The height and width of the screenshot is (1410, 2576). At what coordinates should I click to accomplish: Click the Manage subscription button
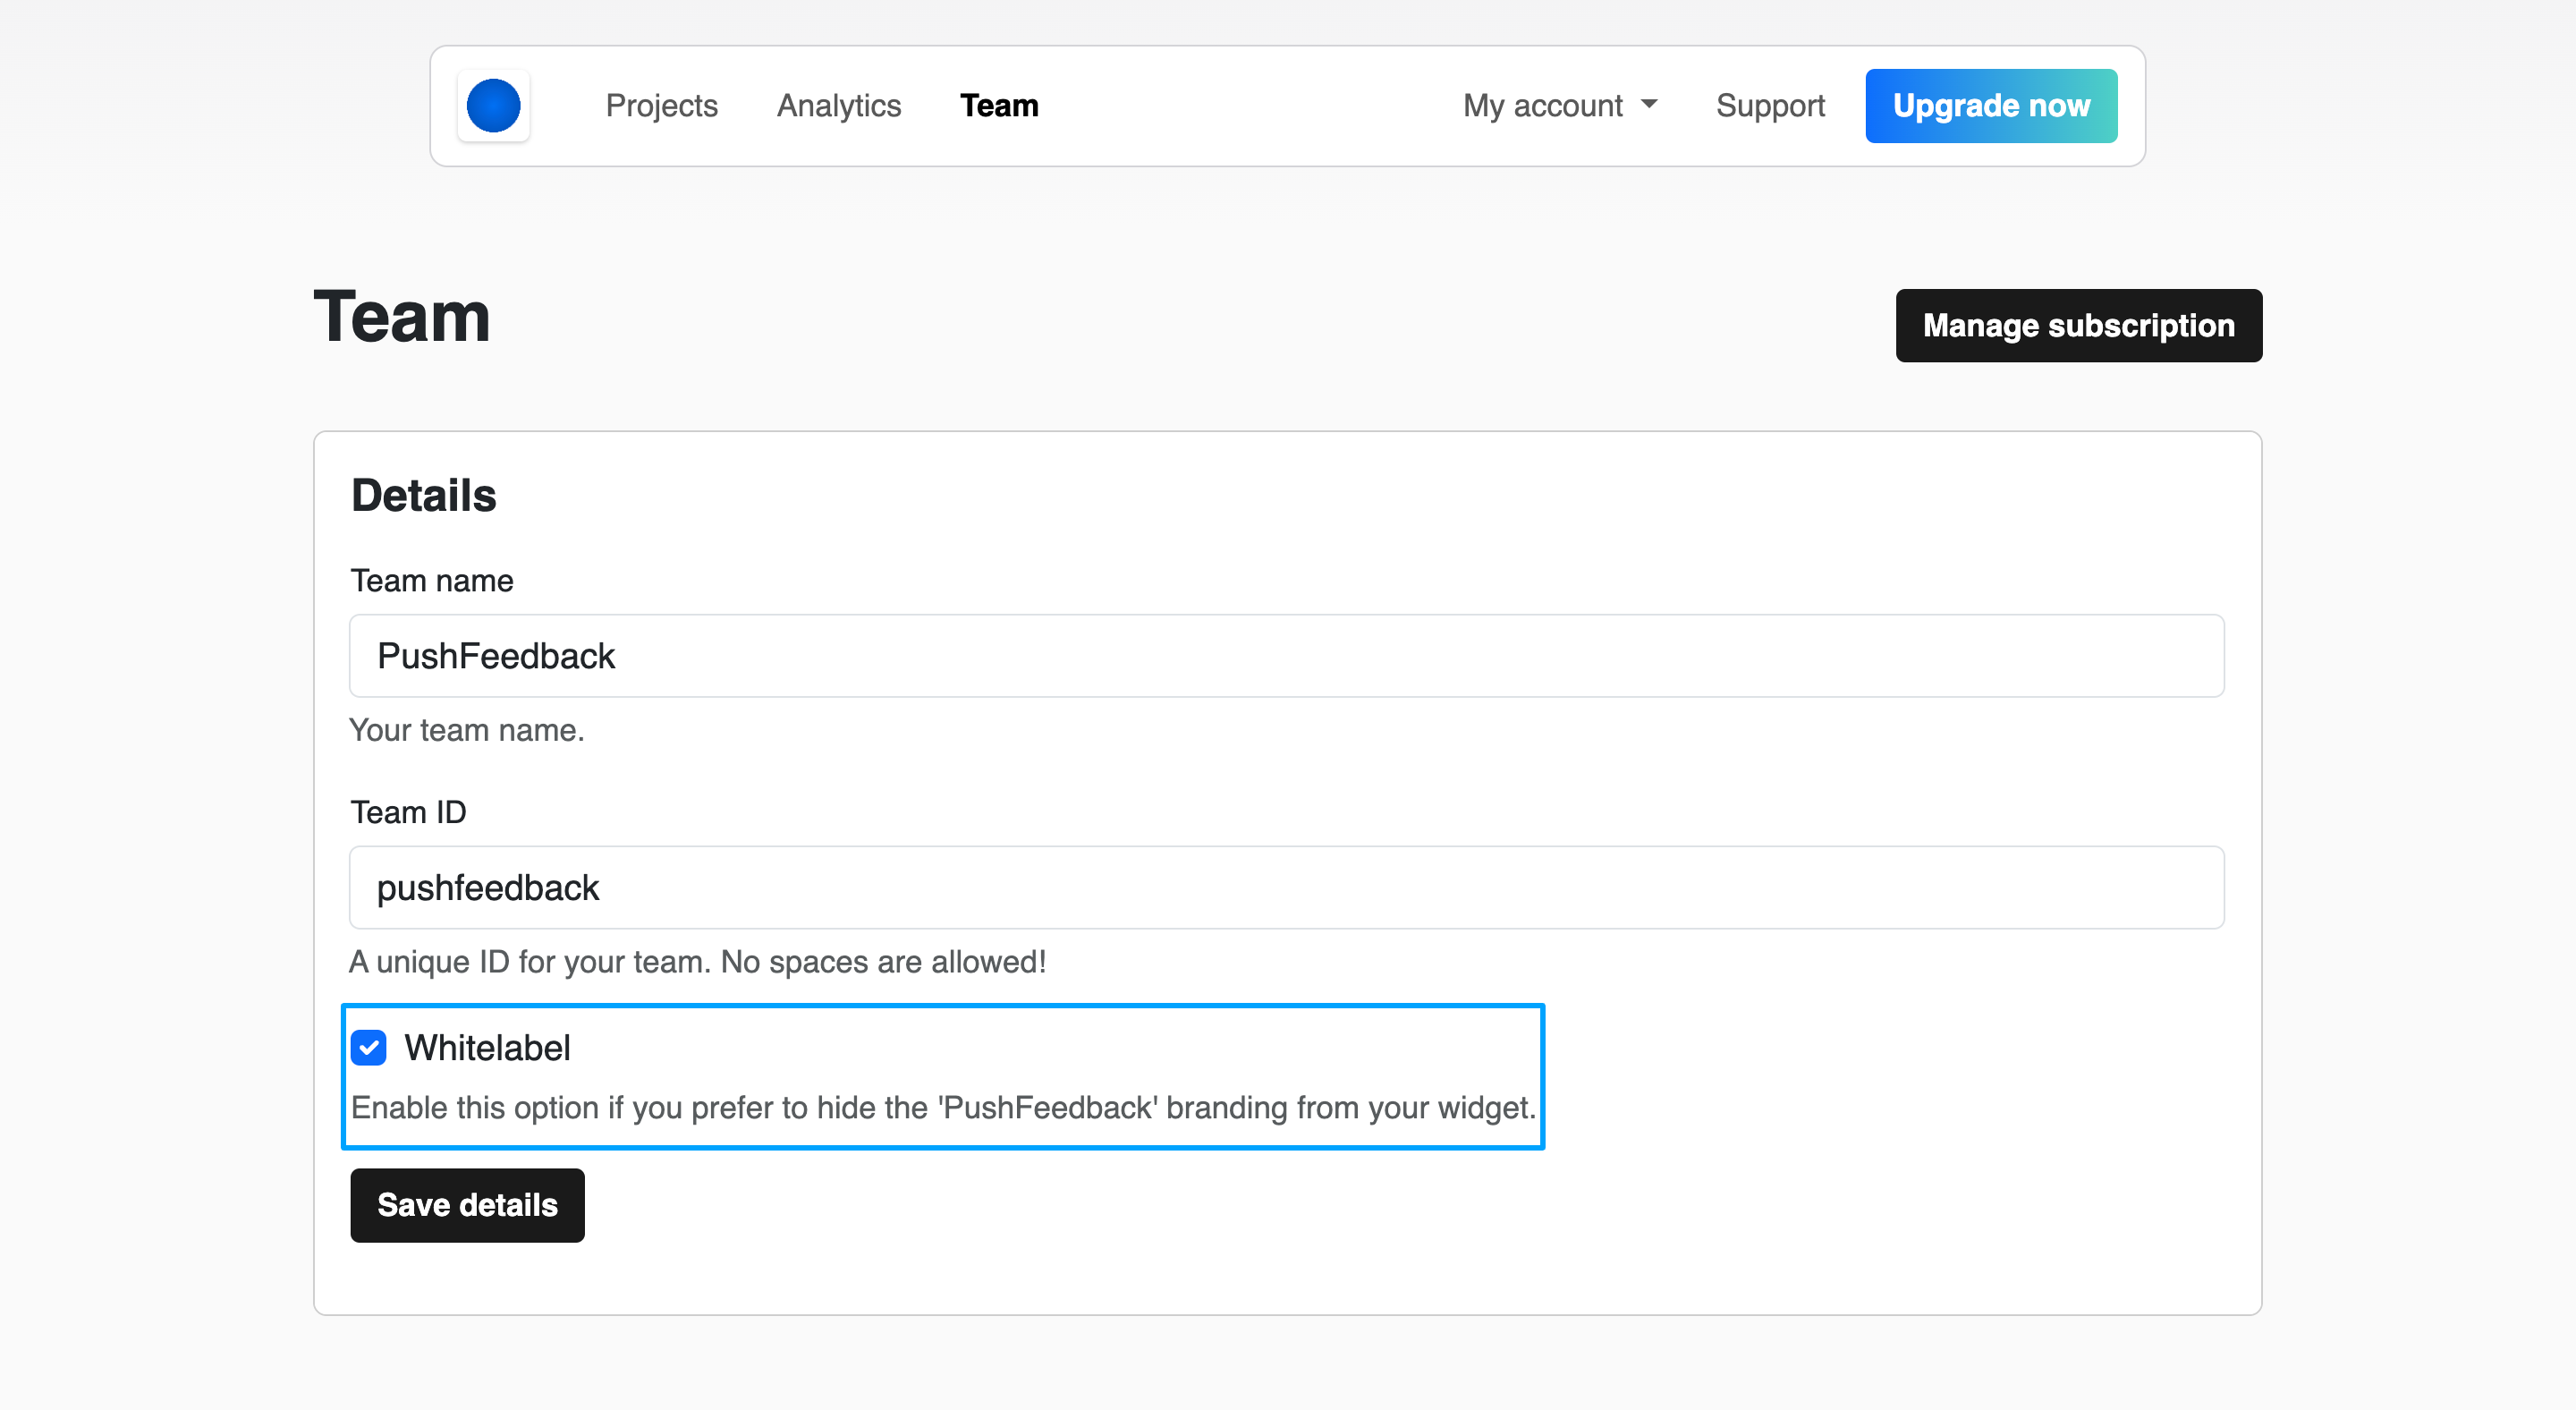click(x=2078, y=325)
